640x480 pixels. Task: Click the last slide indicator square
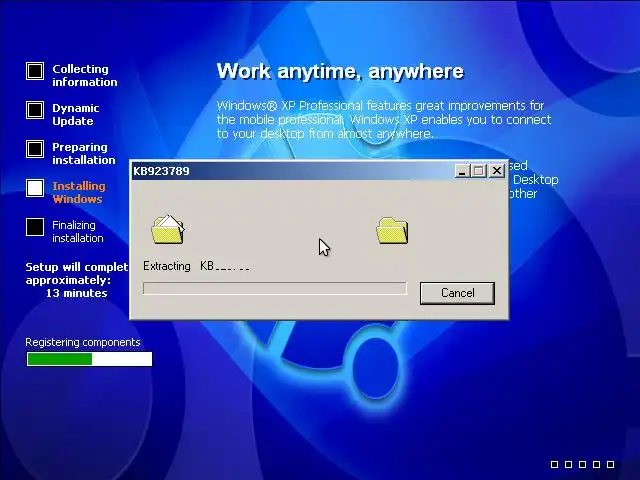610,464
